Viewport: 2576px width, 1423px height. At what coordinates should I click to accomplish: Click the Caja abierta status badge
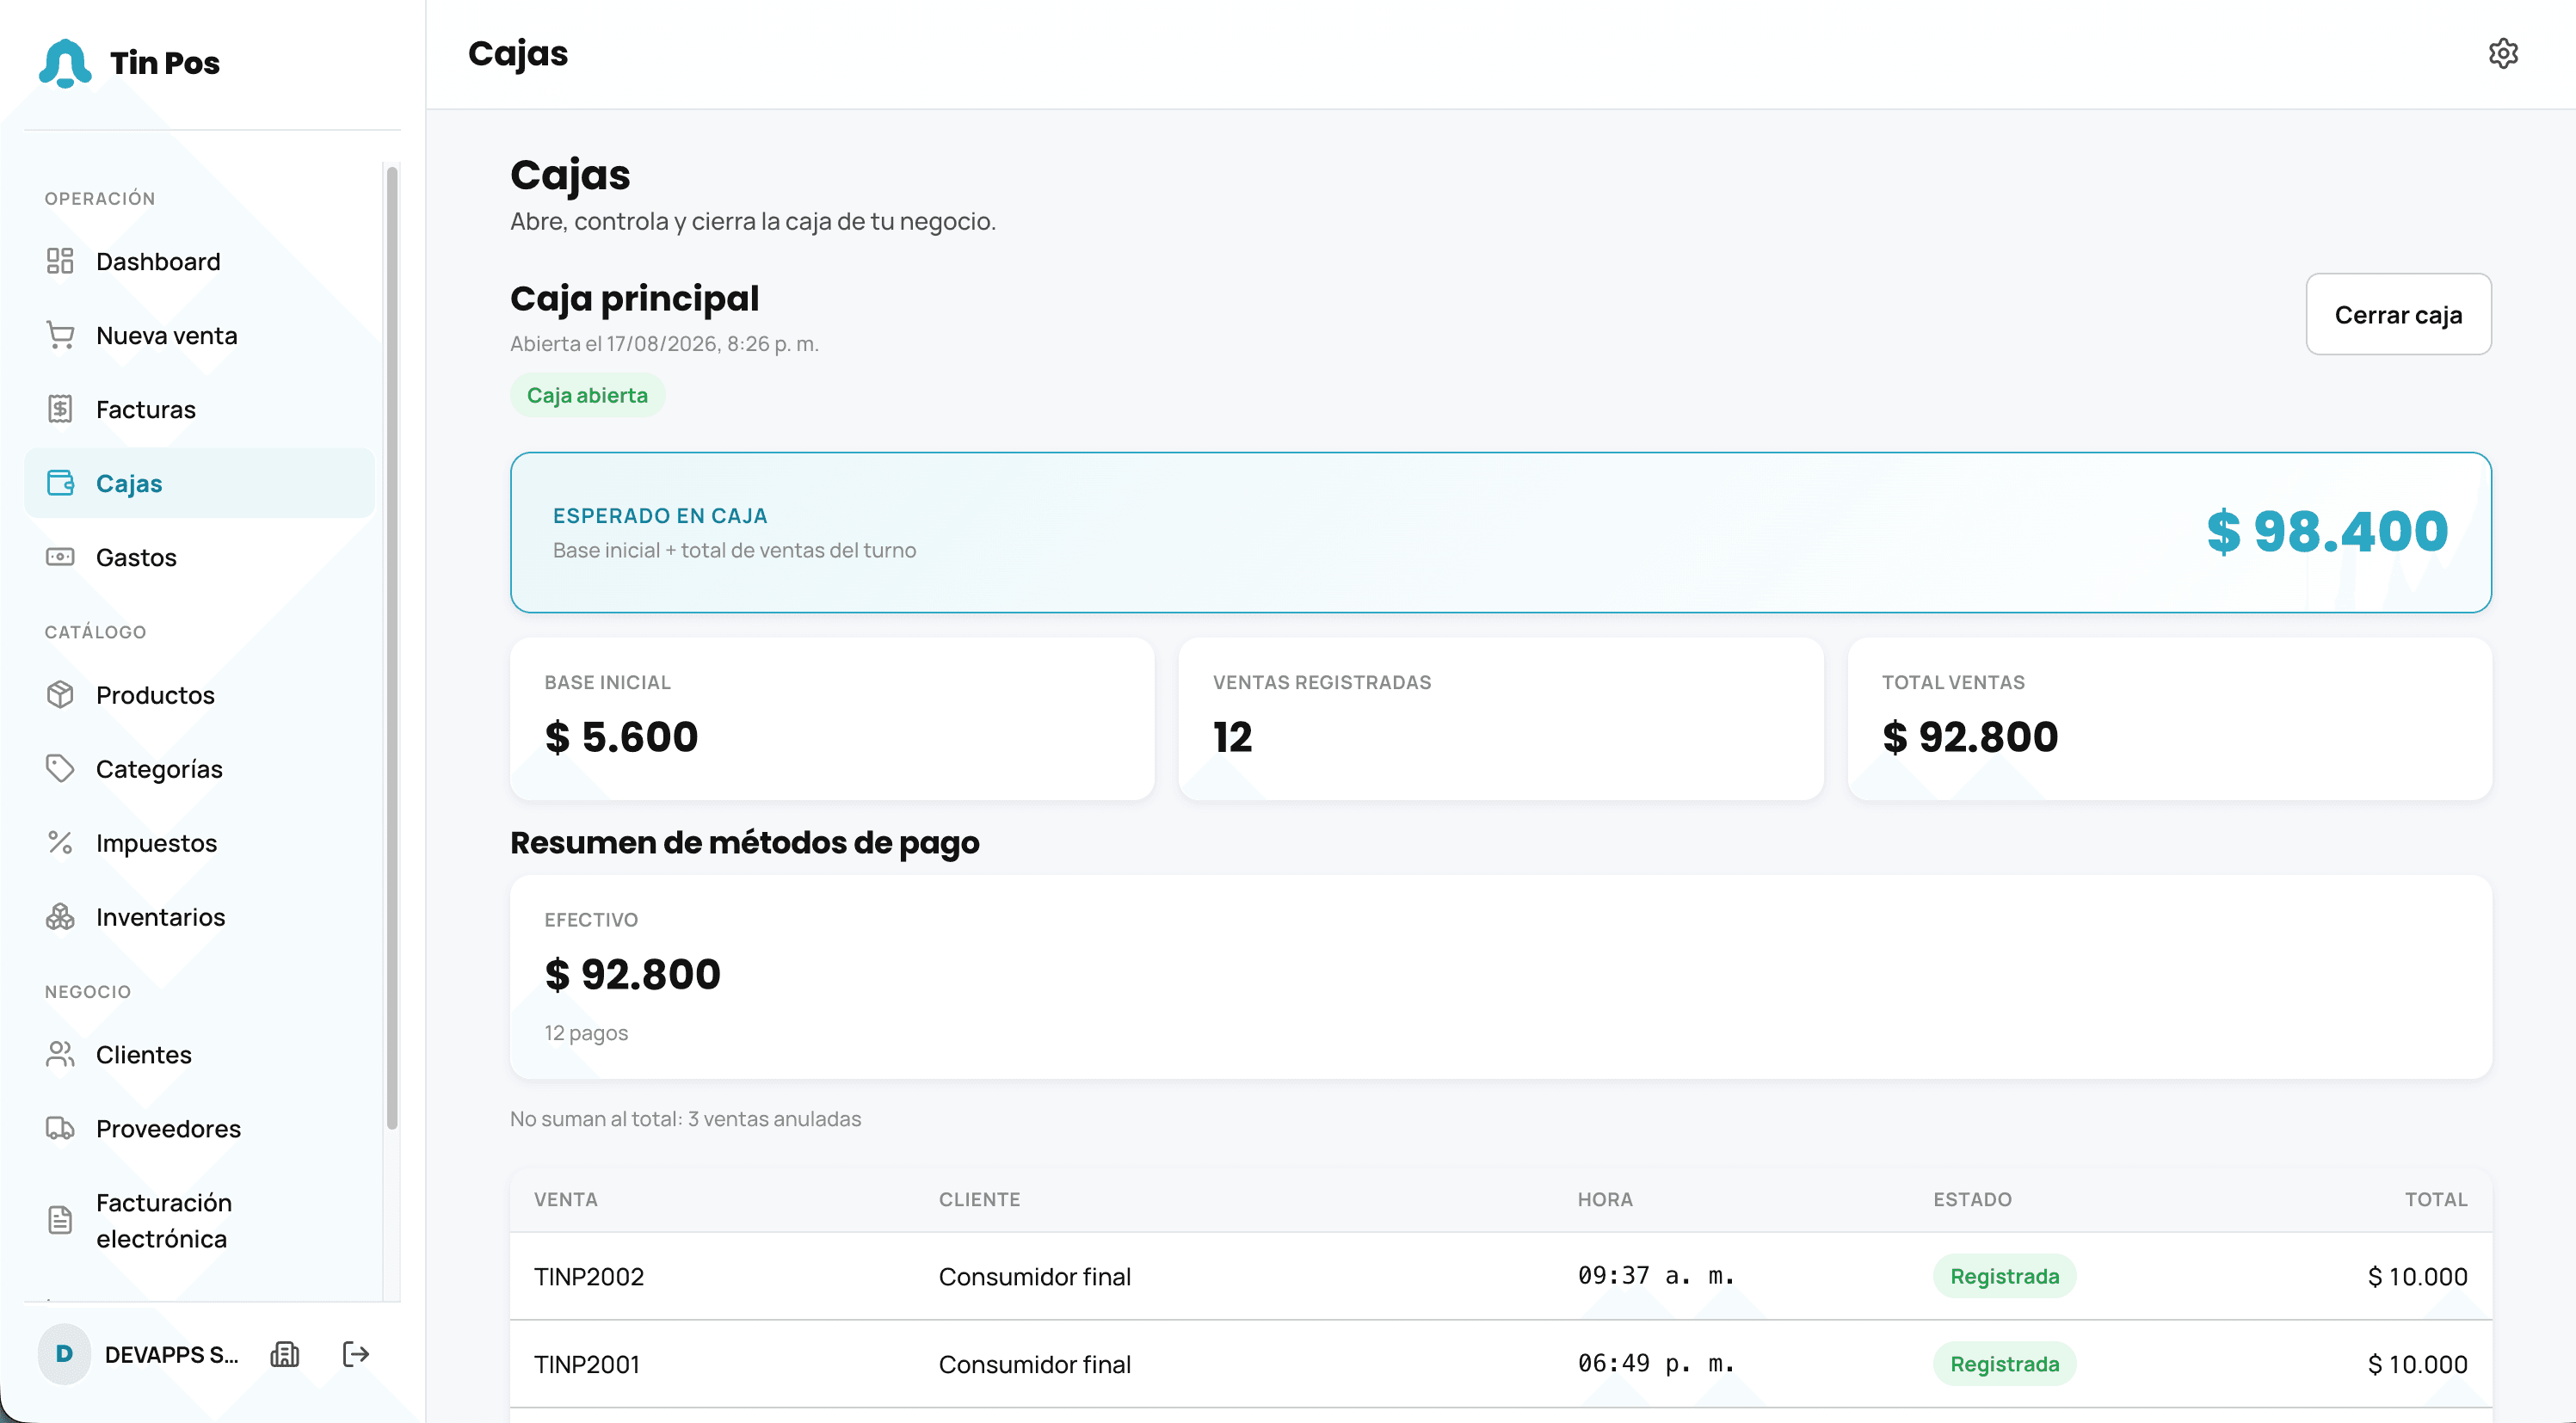coord(587,395)
